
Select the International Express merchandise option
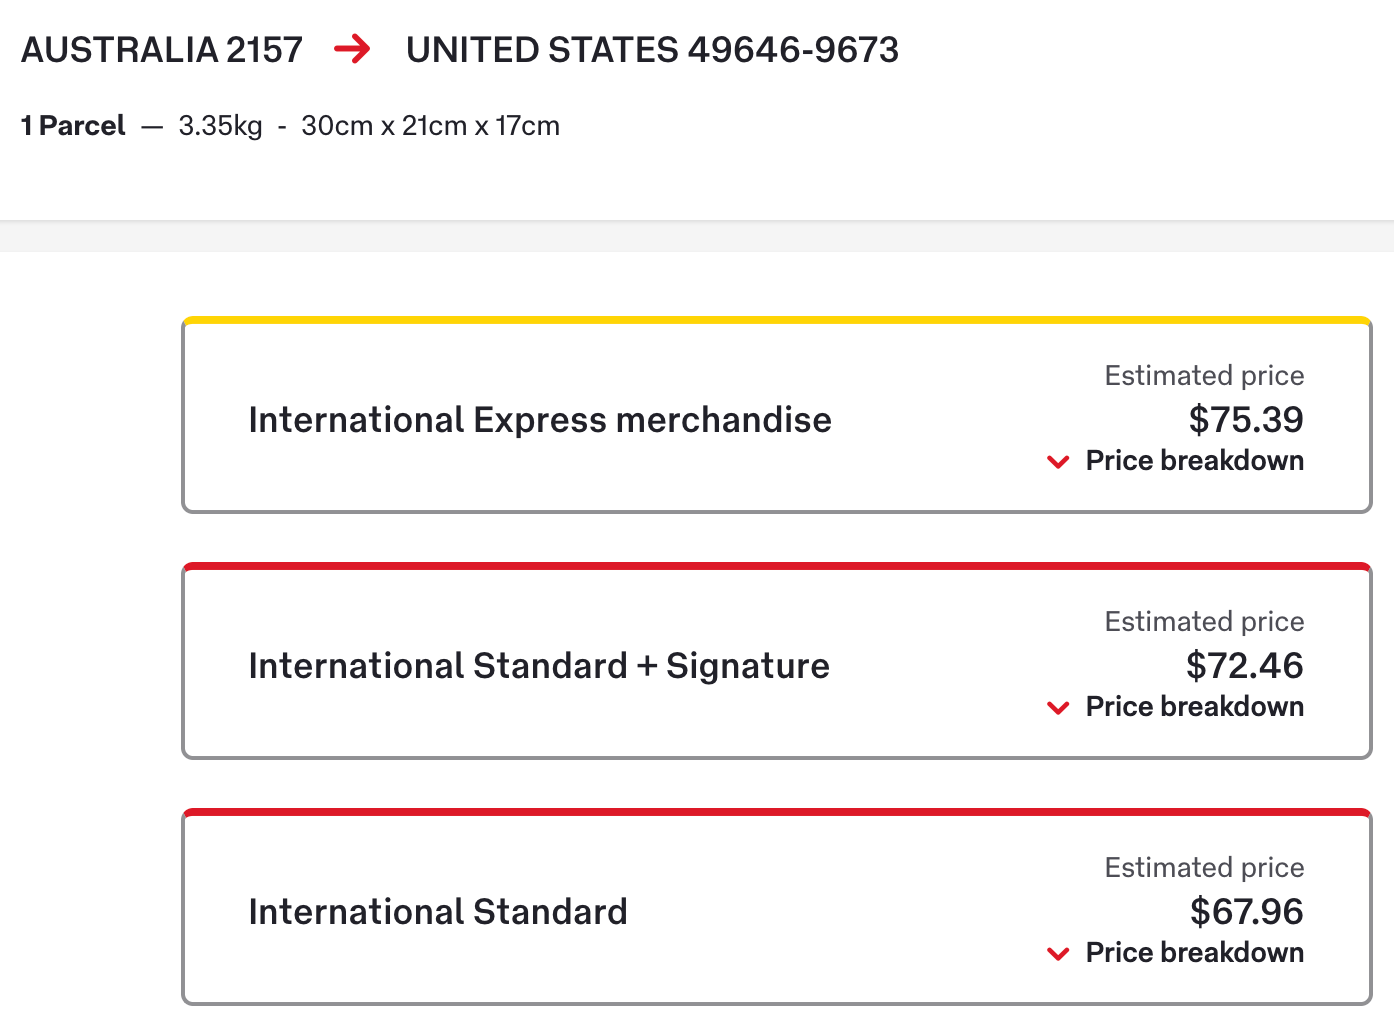(540, 420)
